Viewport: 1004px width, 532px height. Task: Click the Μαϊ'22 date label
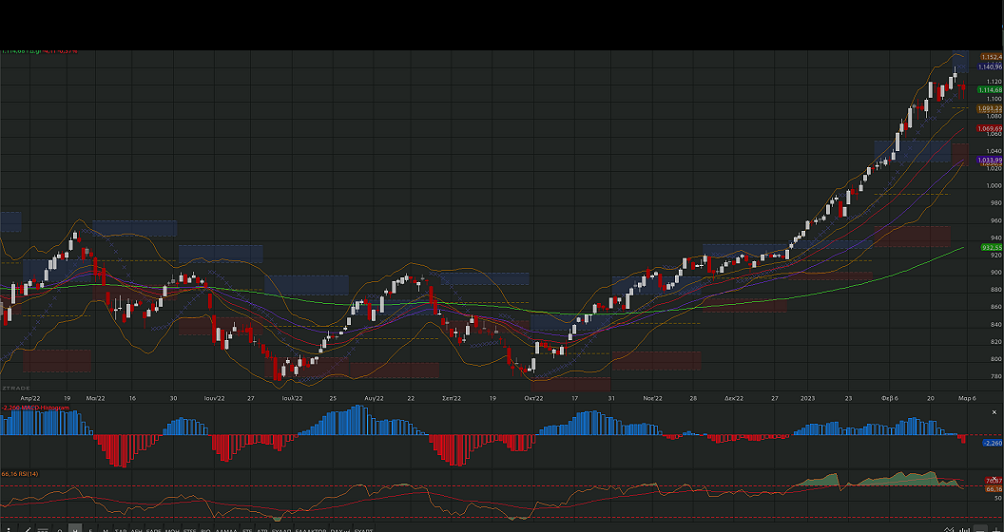coord(95,398)
